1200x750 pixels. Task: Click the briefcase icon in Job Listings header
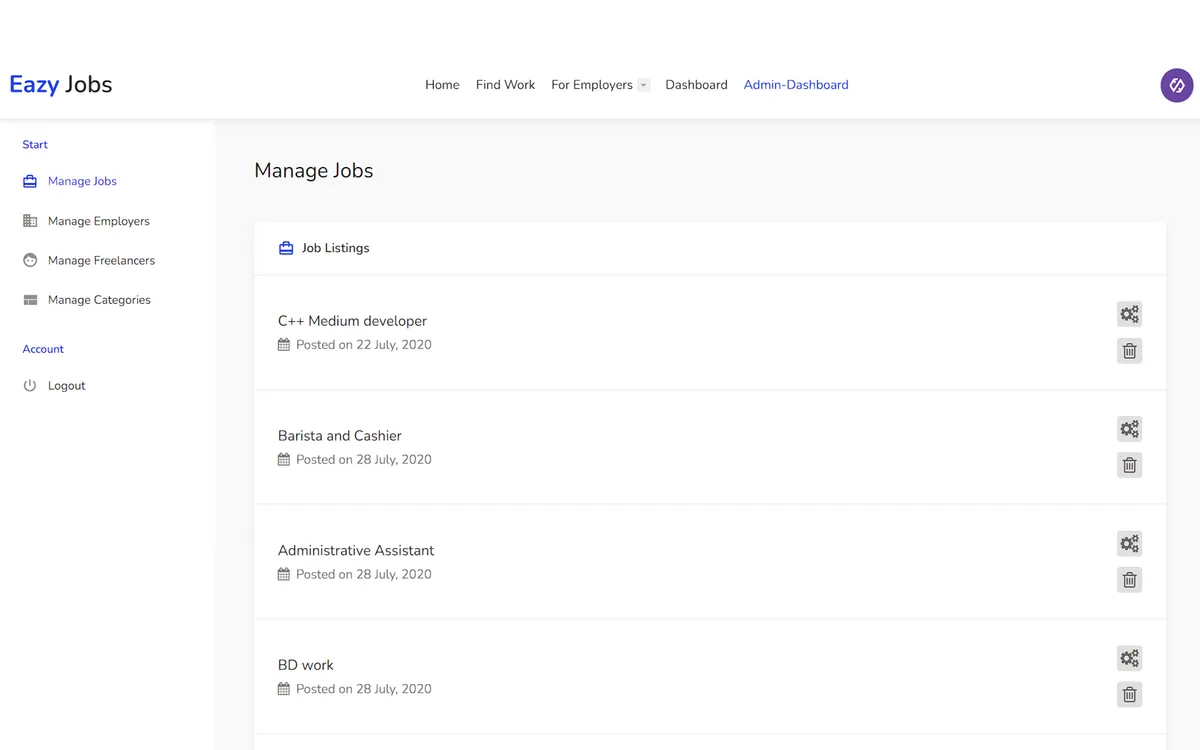tap(286, 248)
